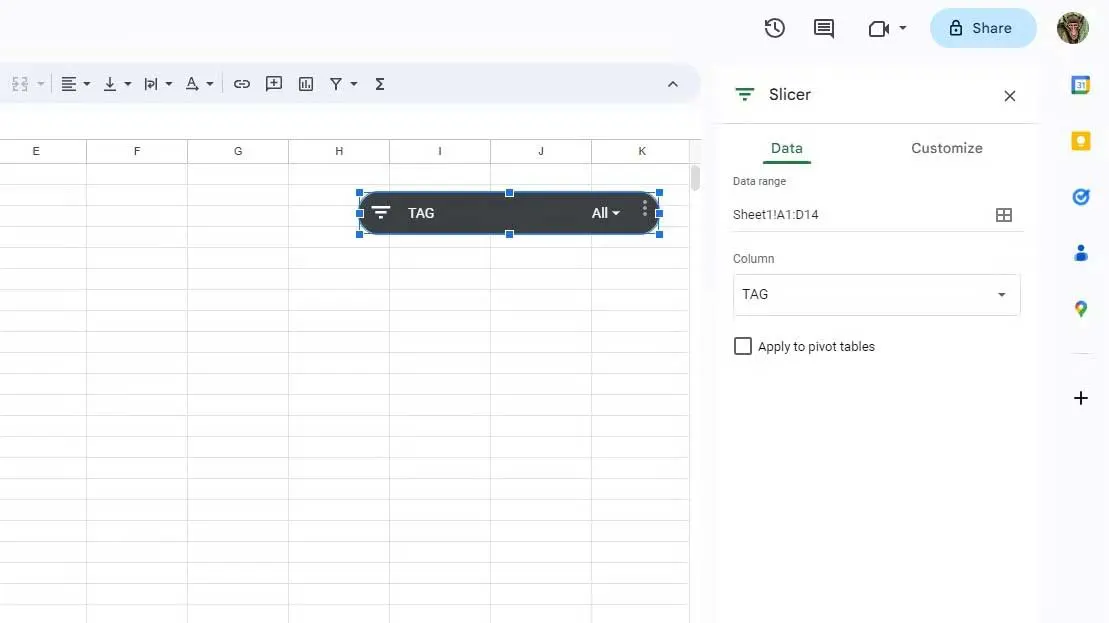Click the Share button
This screenshot has height=623, width=1109.
point(983,28)
